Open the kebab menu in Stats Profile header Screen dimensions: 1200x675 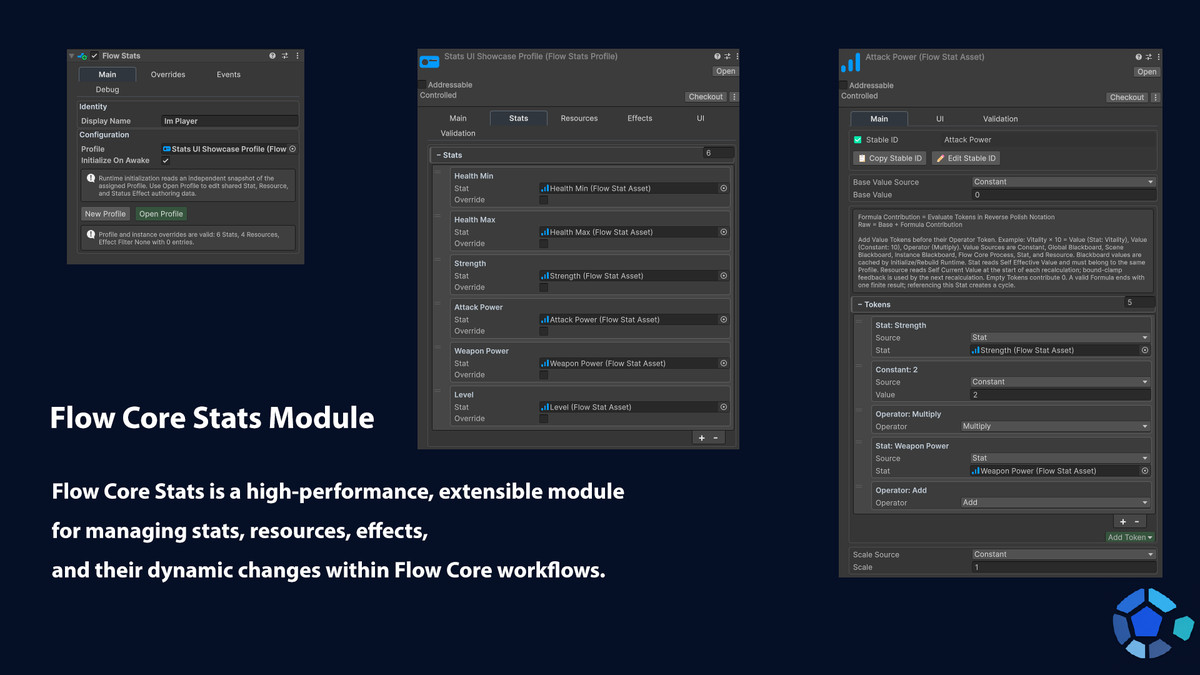(737, 57)
